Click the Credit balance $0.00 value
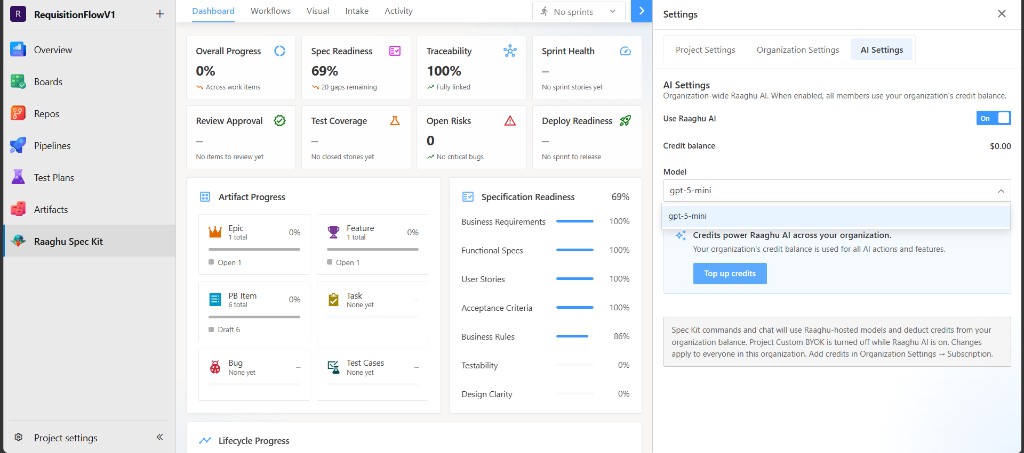 click(1000, 146)
